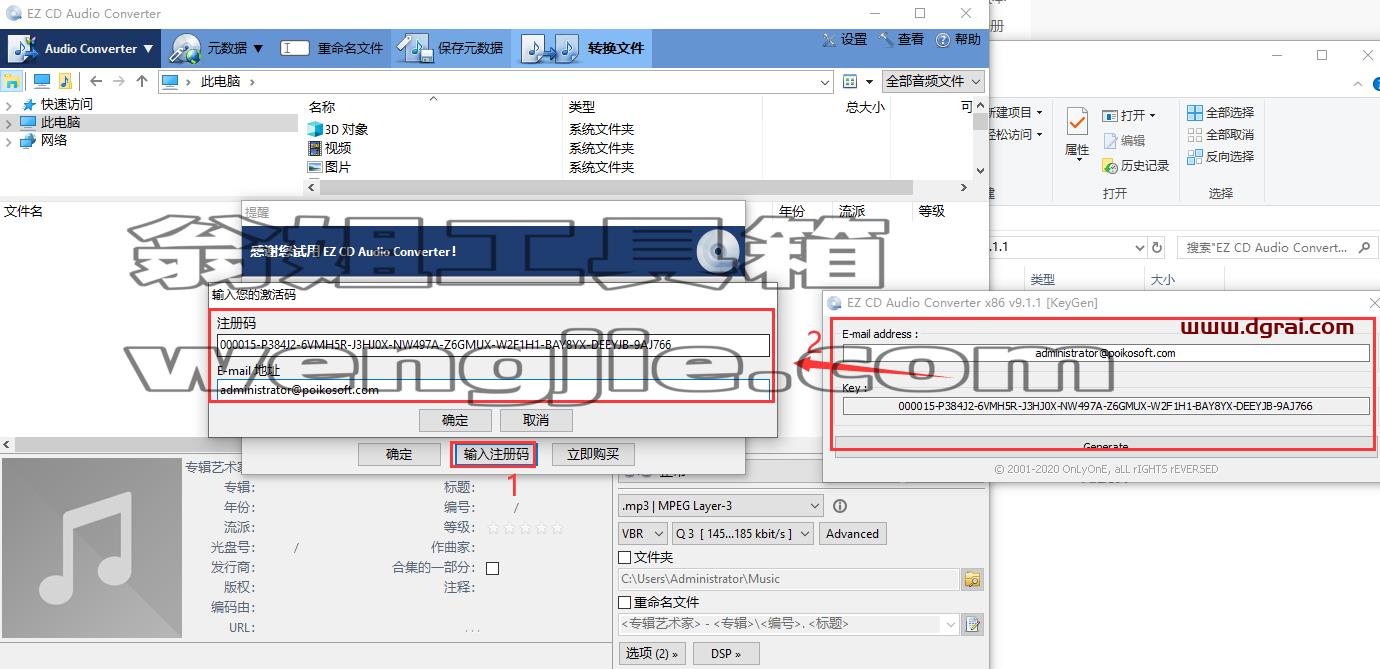Sort by the 名称 column header
The width and height of the screenshot is (1380, 669).
(x=322, y=107)
